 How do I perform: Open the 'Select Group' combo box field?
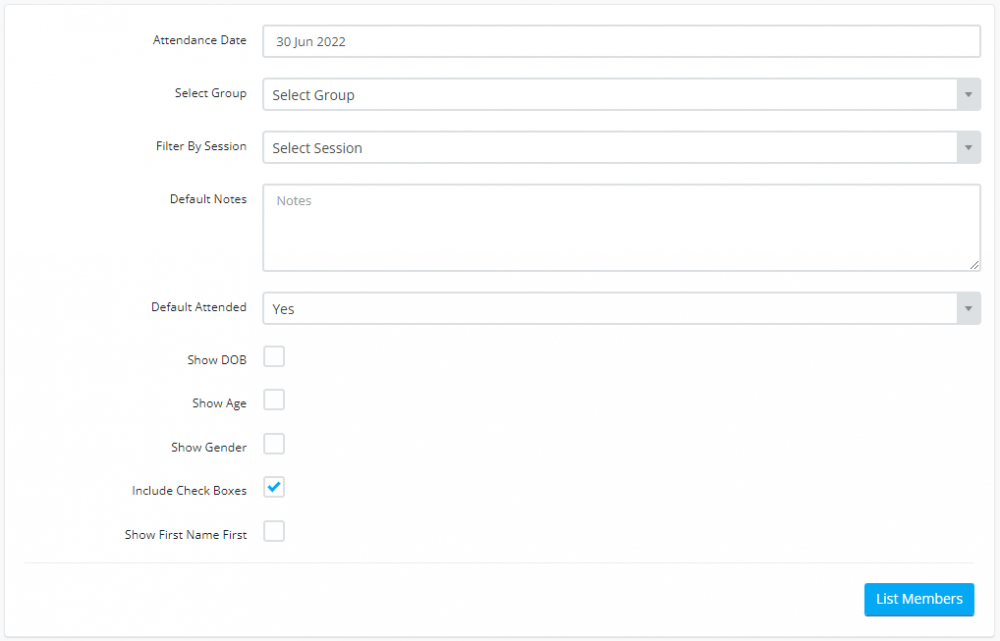click(x=608, y=95)
